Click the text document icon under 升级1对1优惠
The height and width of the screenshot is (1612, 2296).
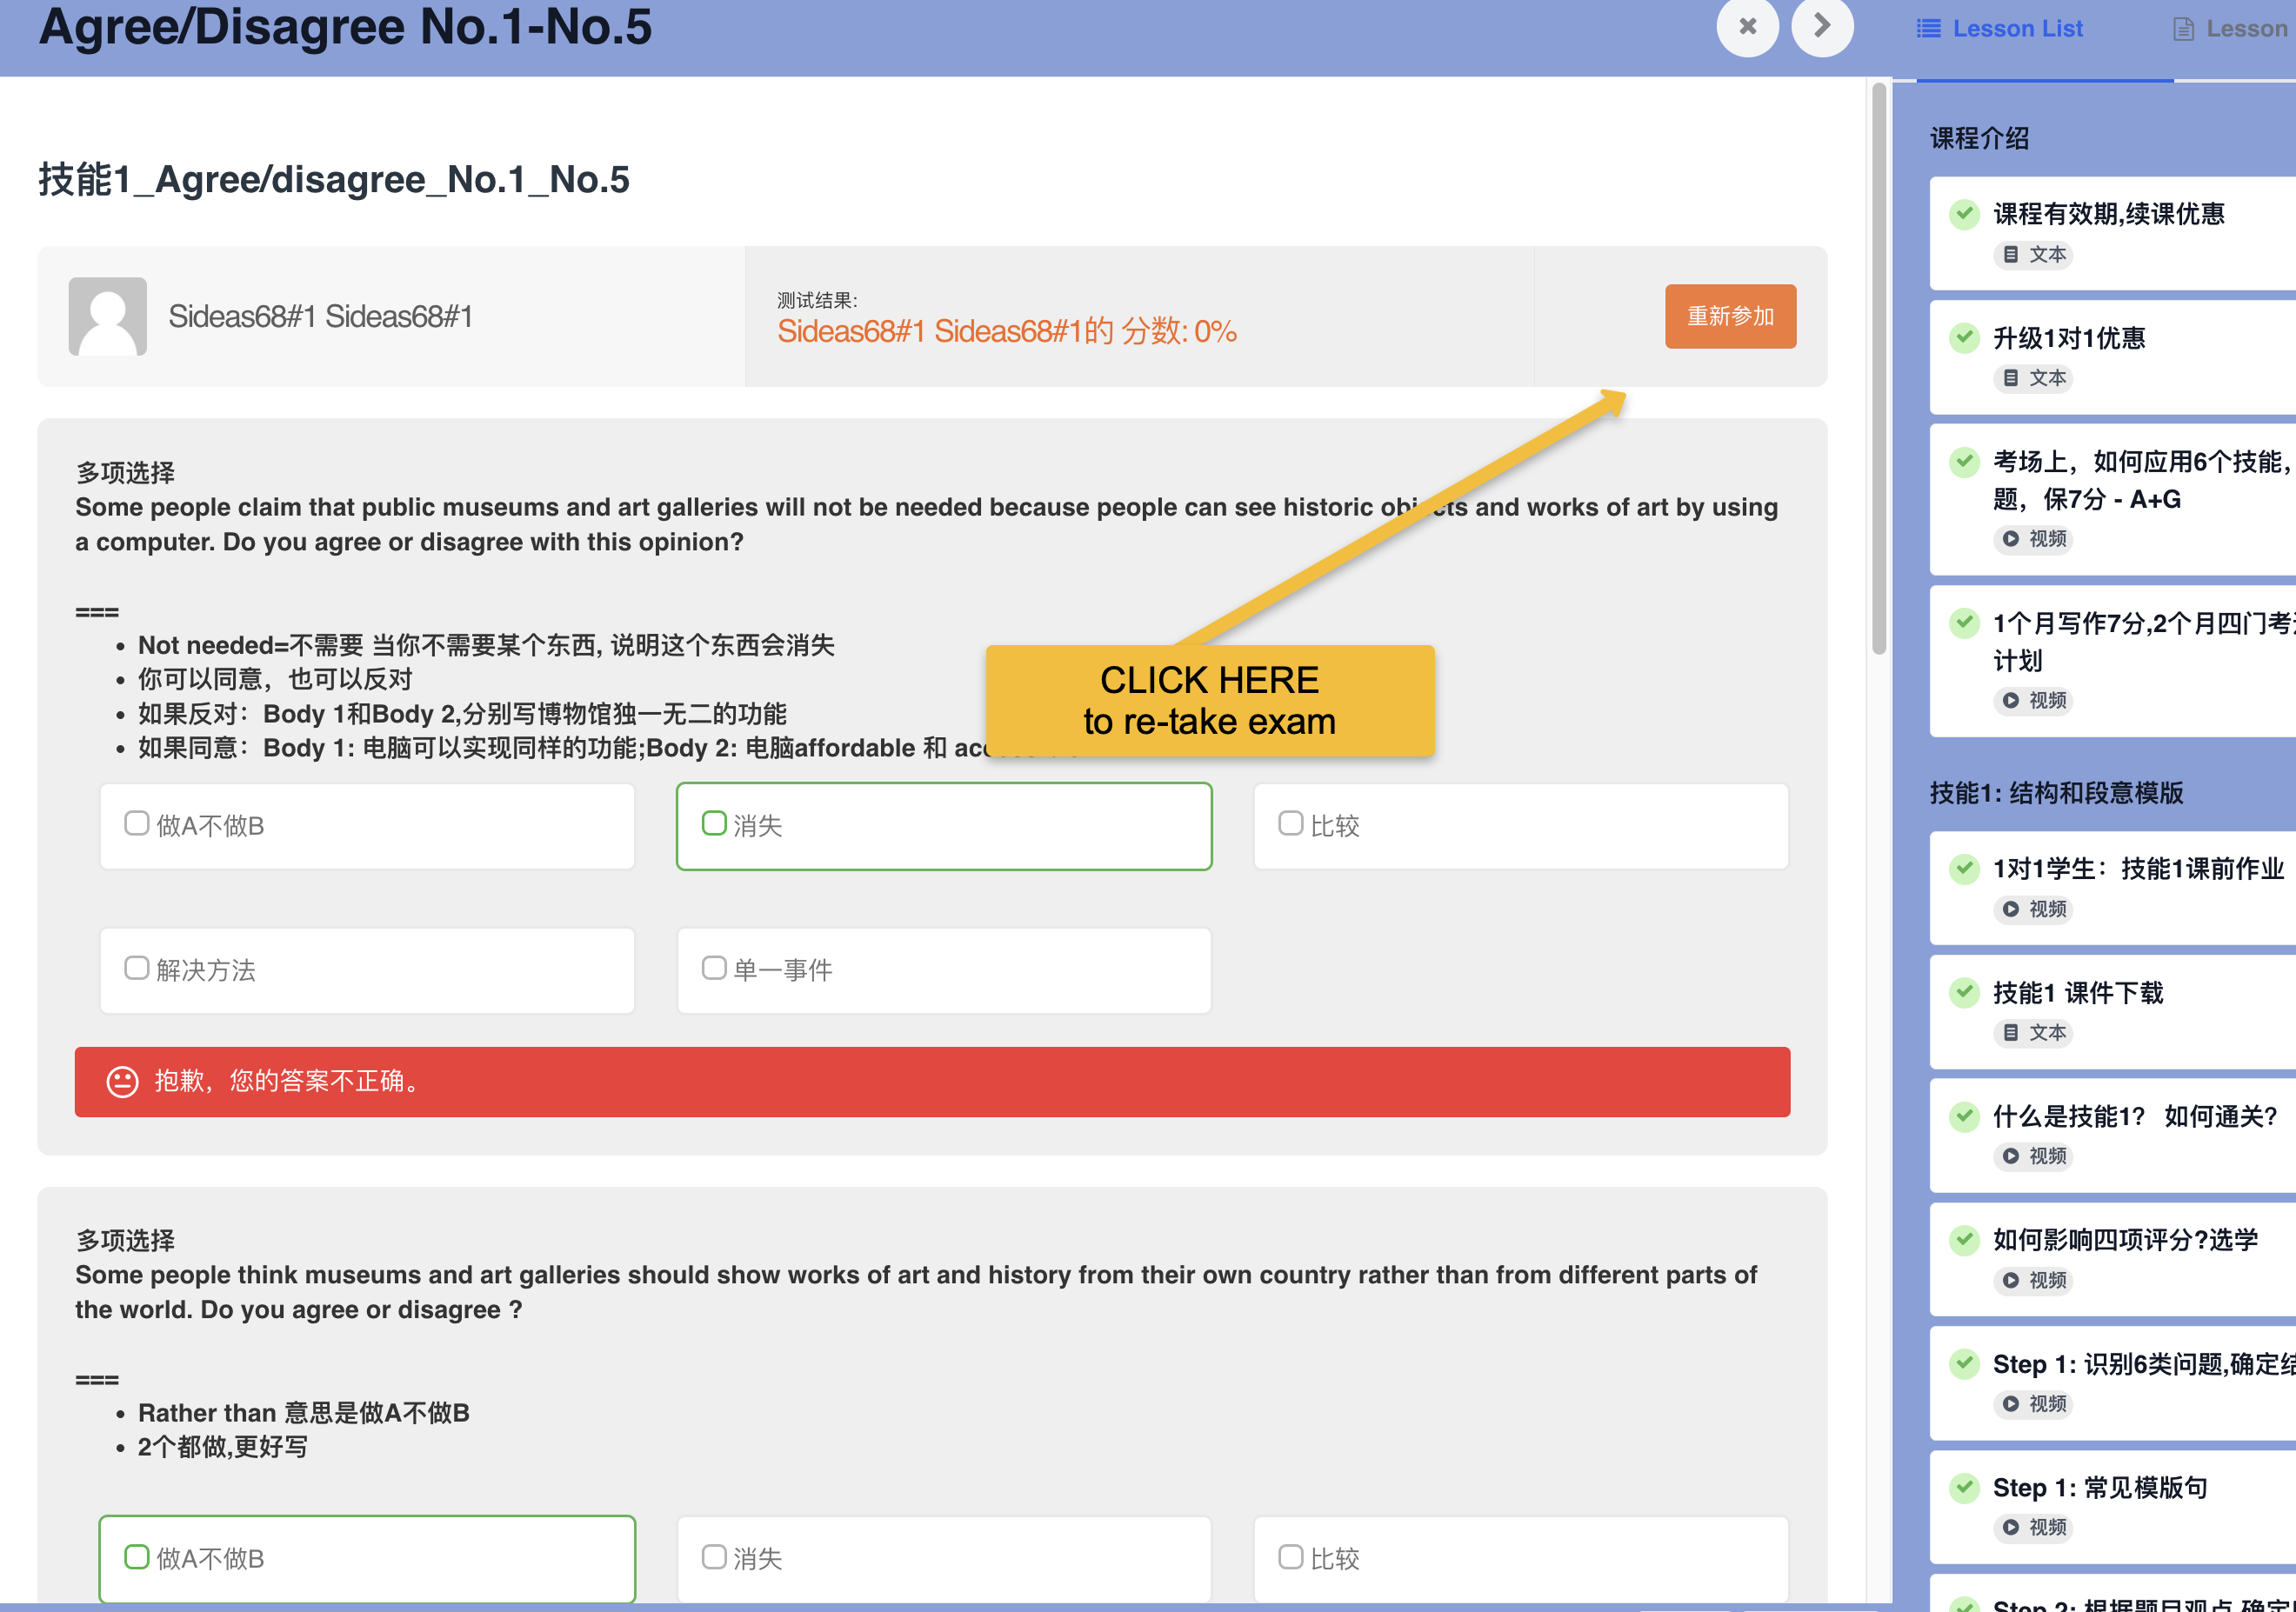pos(2010,378)
